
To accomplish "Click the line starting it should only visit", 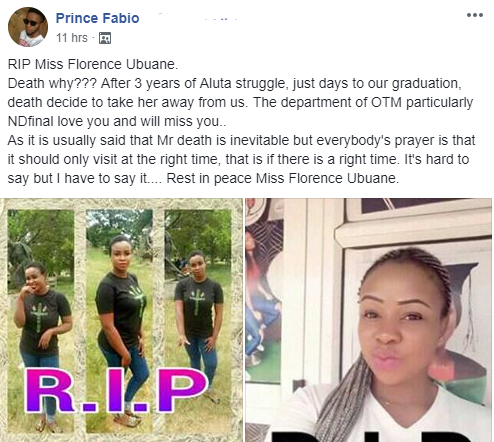I will coord(238,159).
